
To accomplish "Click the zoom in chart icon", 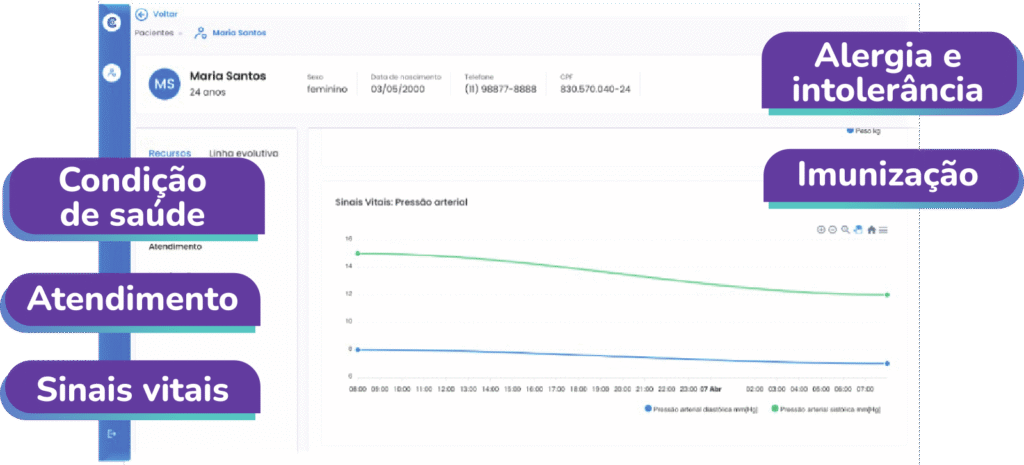I will tap(822, 230).
